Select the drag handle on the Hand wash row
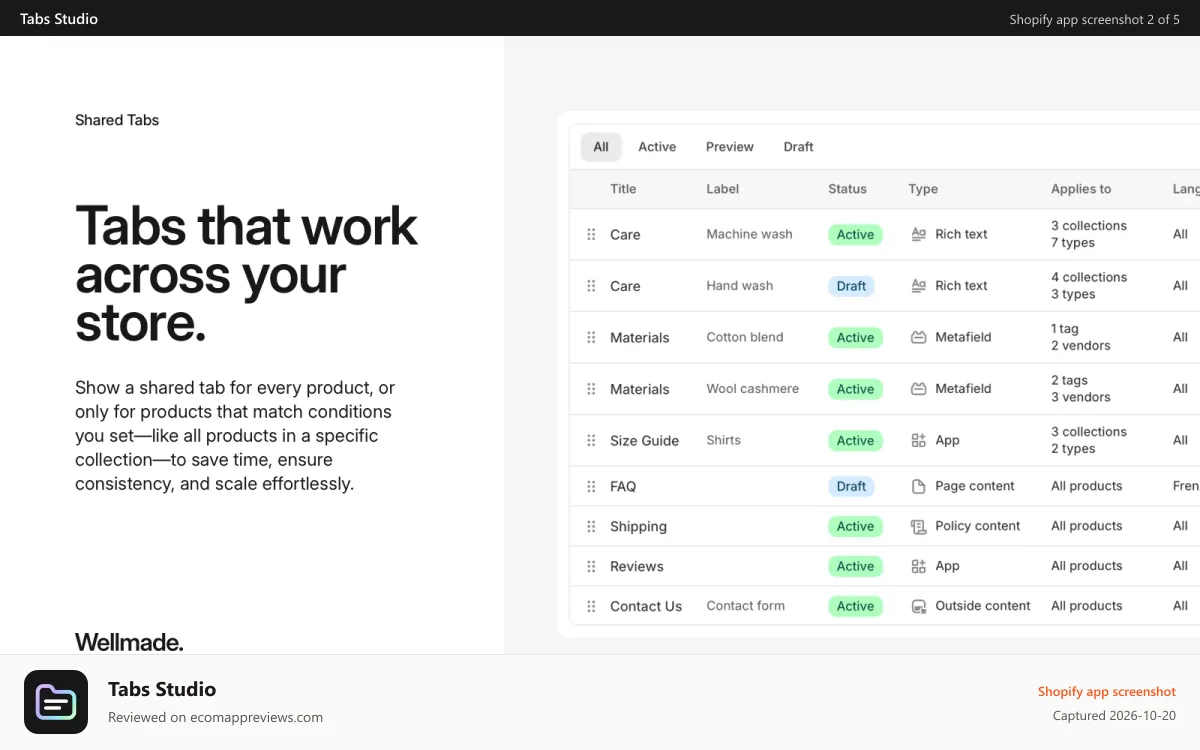This screenshot has height=750, width=1200. point(591,286)
